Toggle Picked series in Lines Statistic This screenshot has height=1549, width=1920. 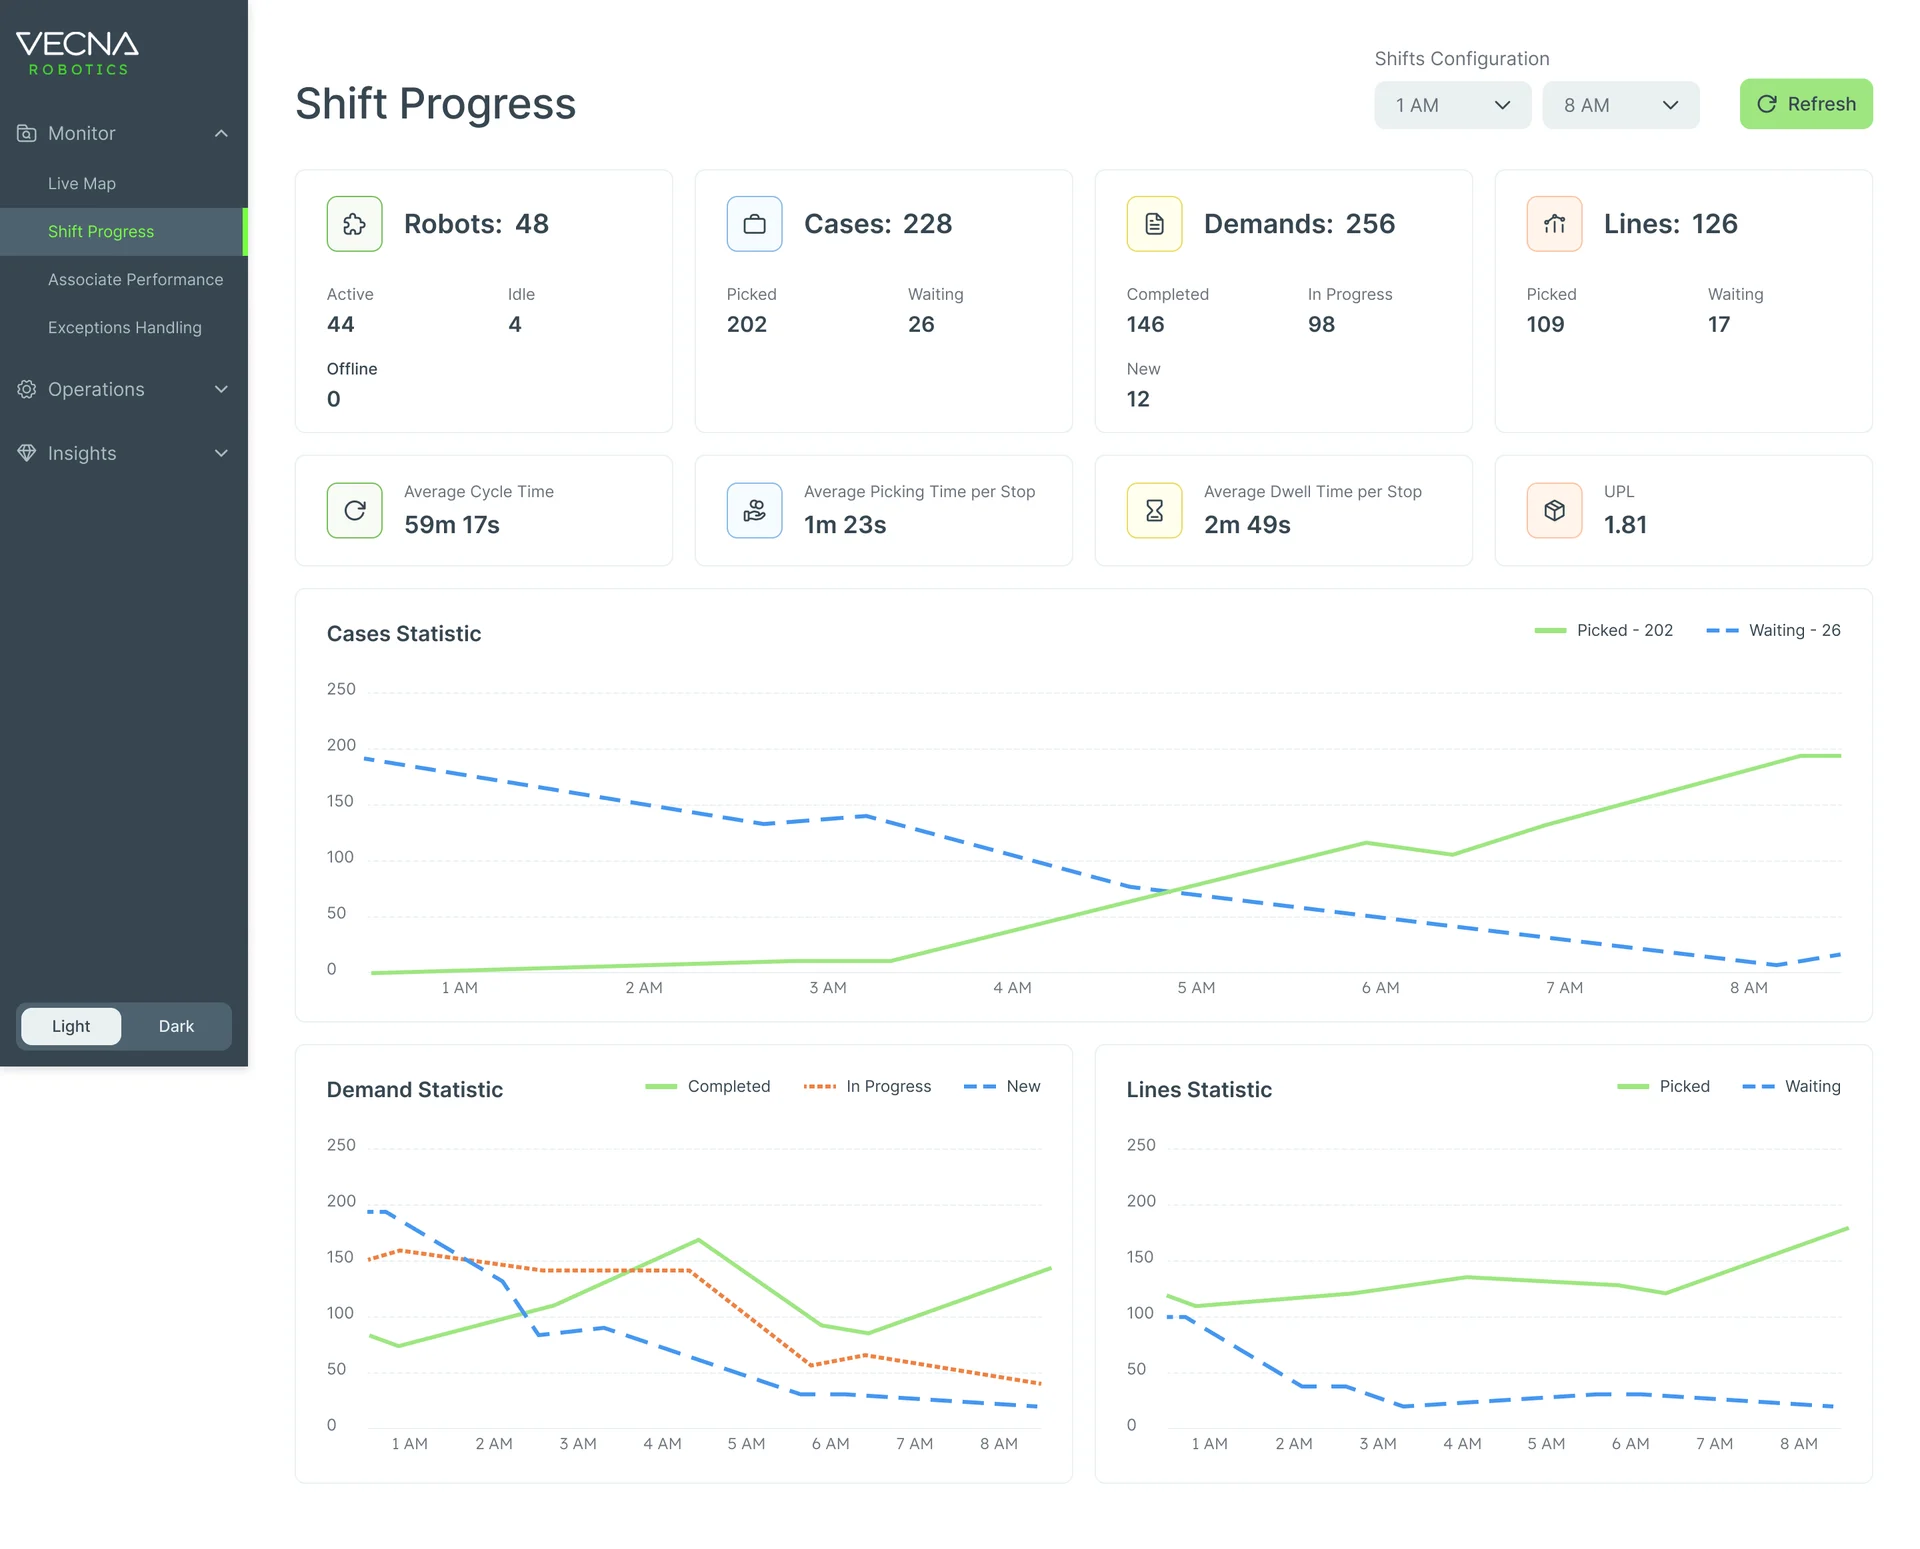point(1663,1086)
